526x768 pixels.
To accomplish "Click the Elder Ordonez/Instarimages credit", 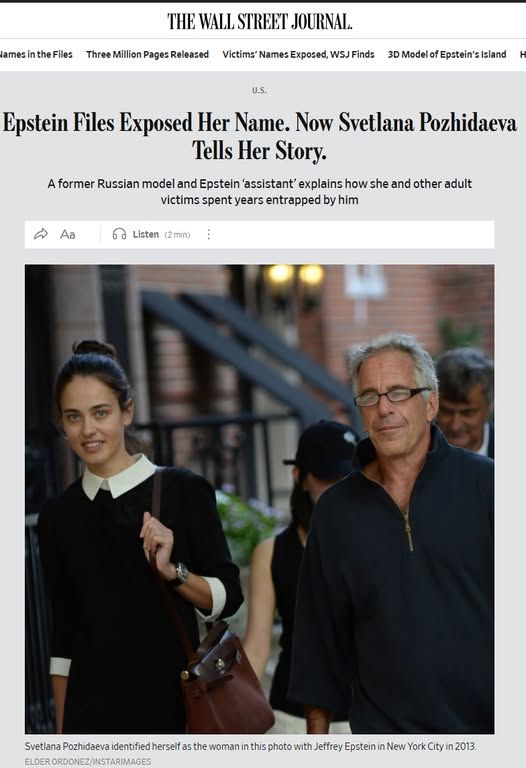I will click(88, 762).
